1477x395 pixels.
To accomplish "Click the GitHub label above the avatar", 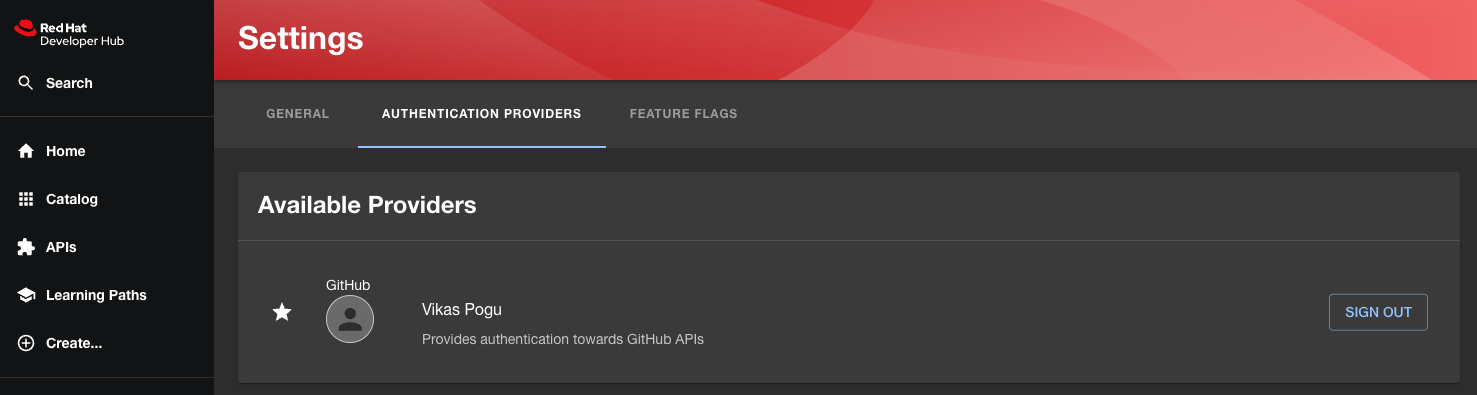I will coord(348,285).
